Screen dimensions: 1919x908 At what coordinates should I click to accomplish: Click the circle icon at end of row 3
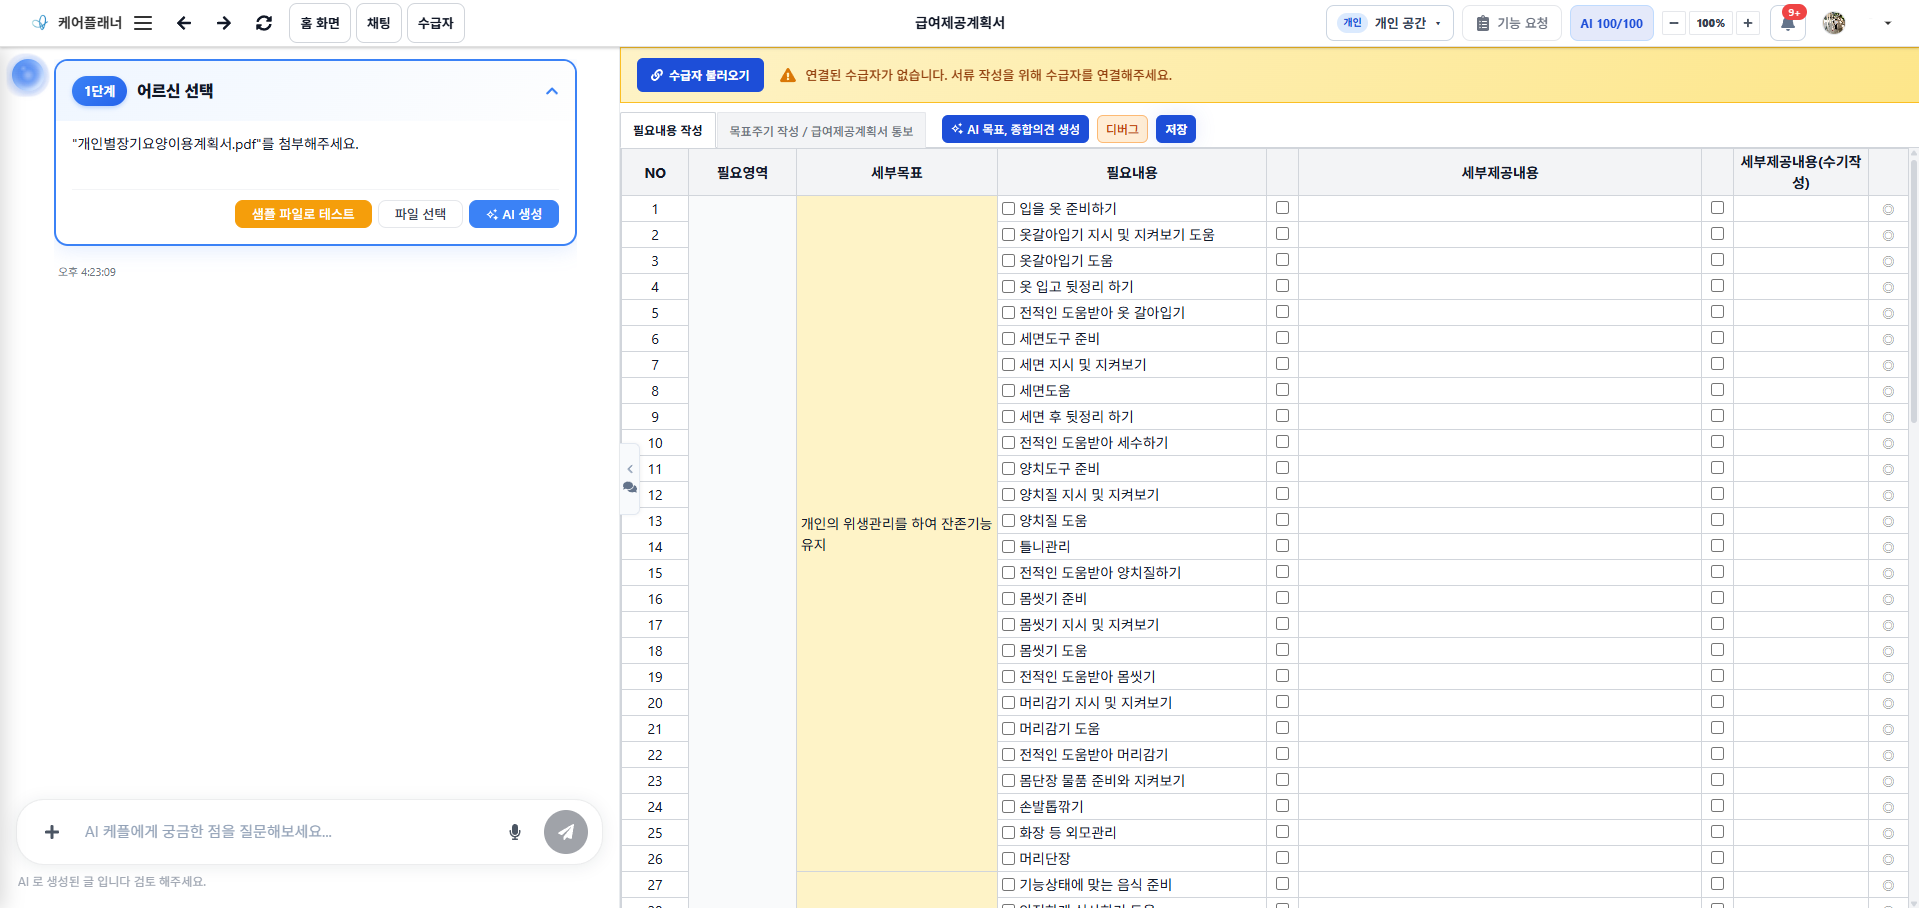coord(1888,262)
